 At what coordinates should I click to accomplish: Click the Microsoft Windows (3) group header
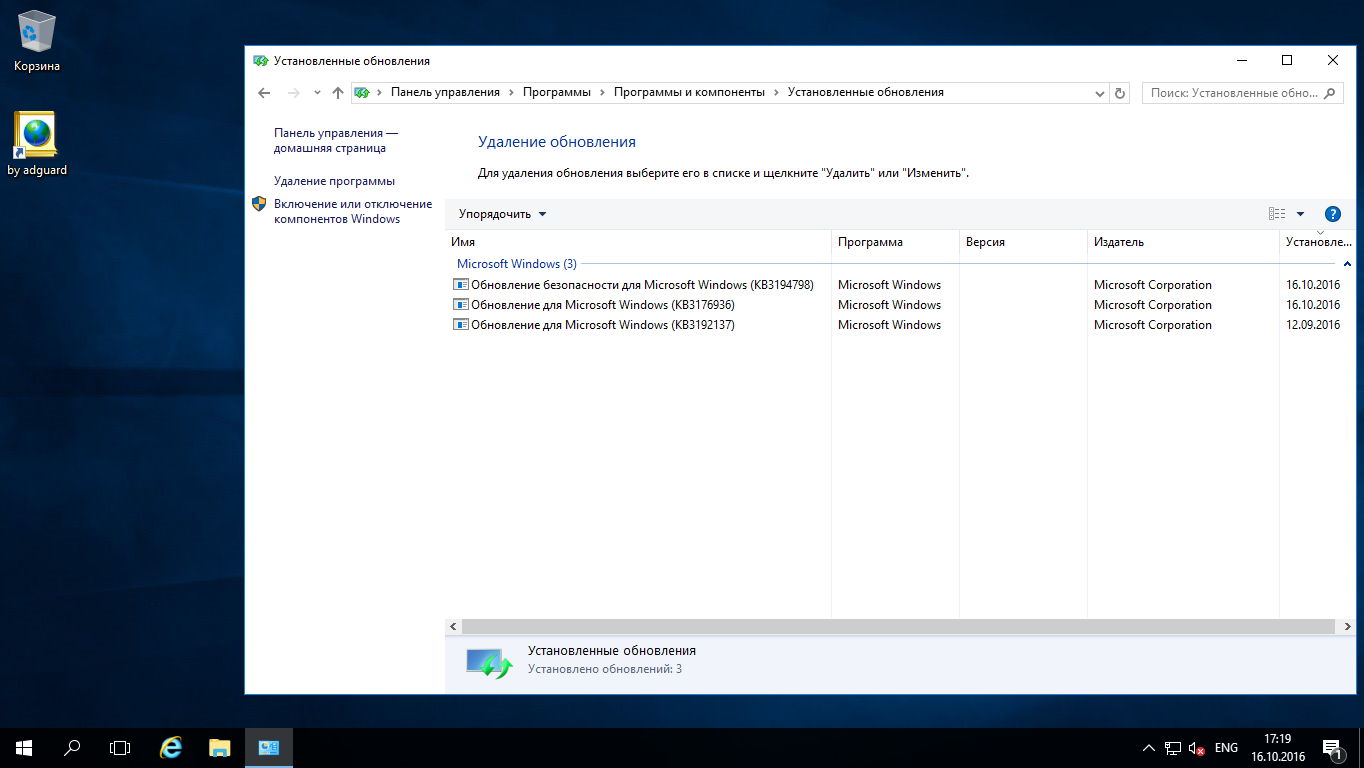(516, 264)
